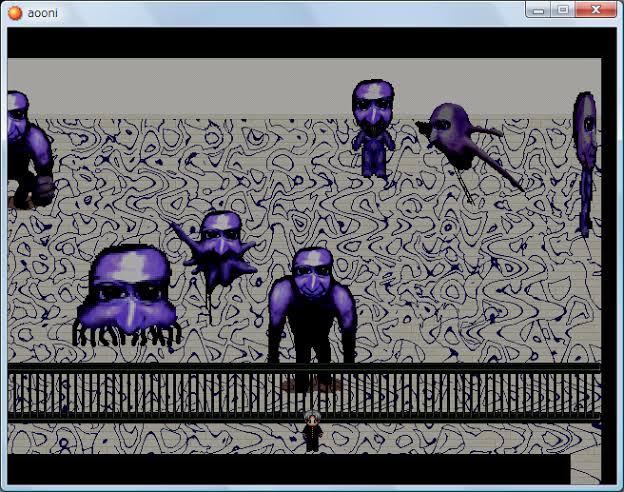This screenshot has width=624, height=492.
Task: Select the squid-like head monster with black tentacles
Action: click(128, 295)
